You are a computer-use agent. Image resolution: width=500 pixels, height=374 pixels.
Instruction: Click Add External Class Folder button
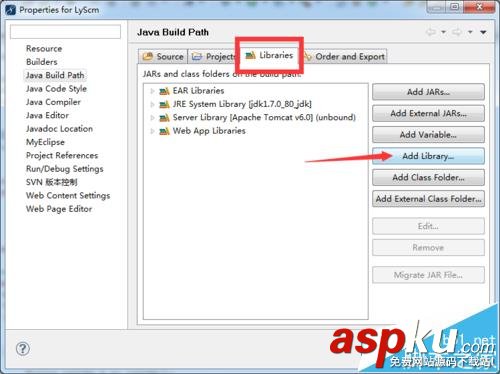428,199
